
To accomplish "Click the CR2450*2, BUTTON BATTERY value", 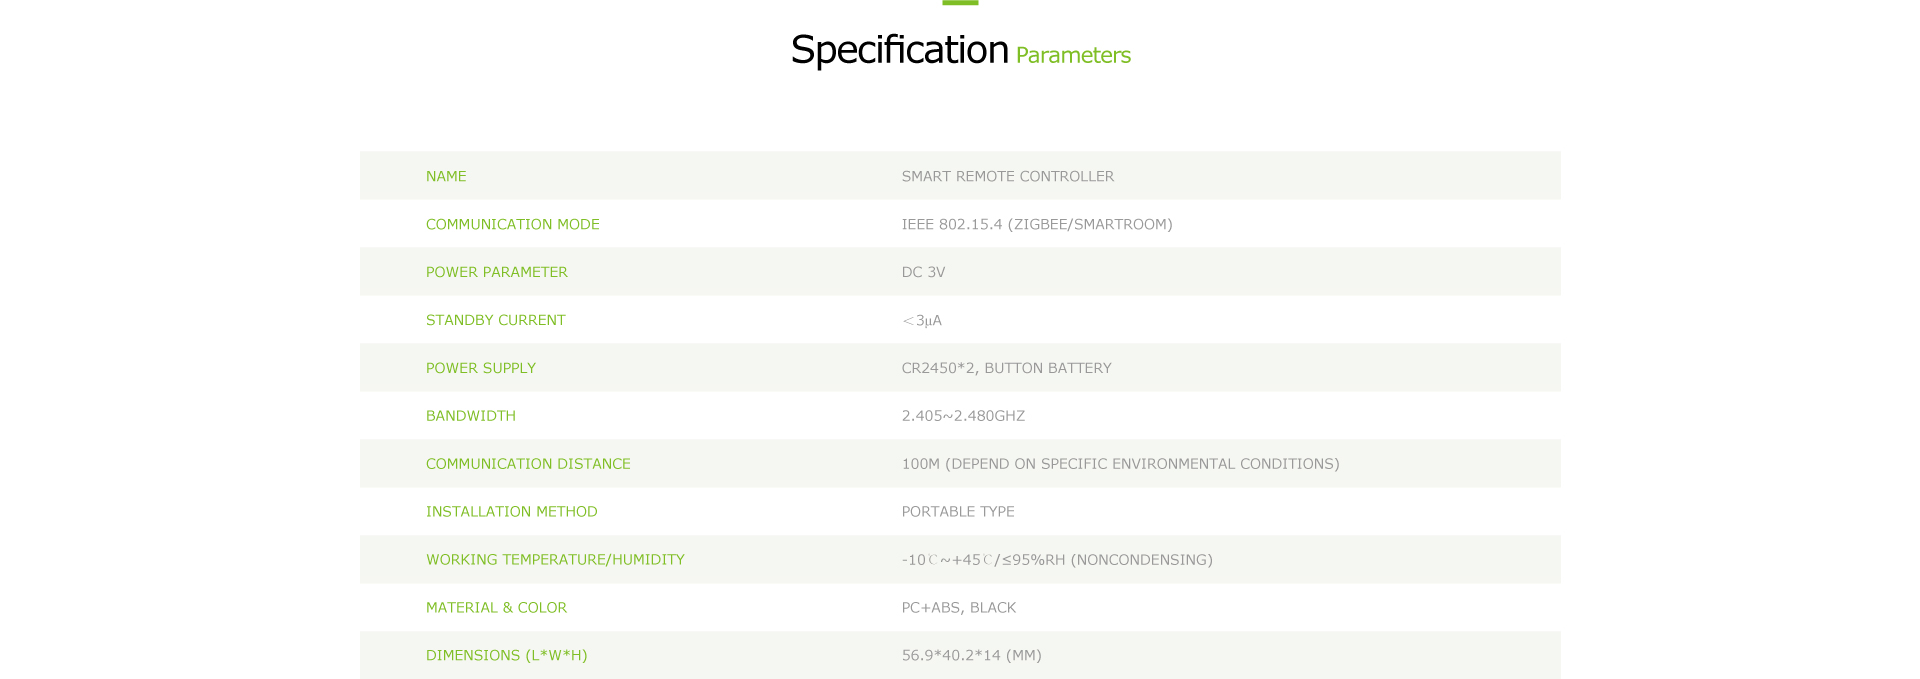I will coord(1006,368).
